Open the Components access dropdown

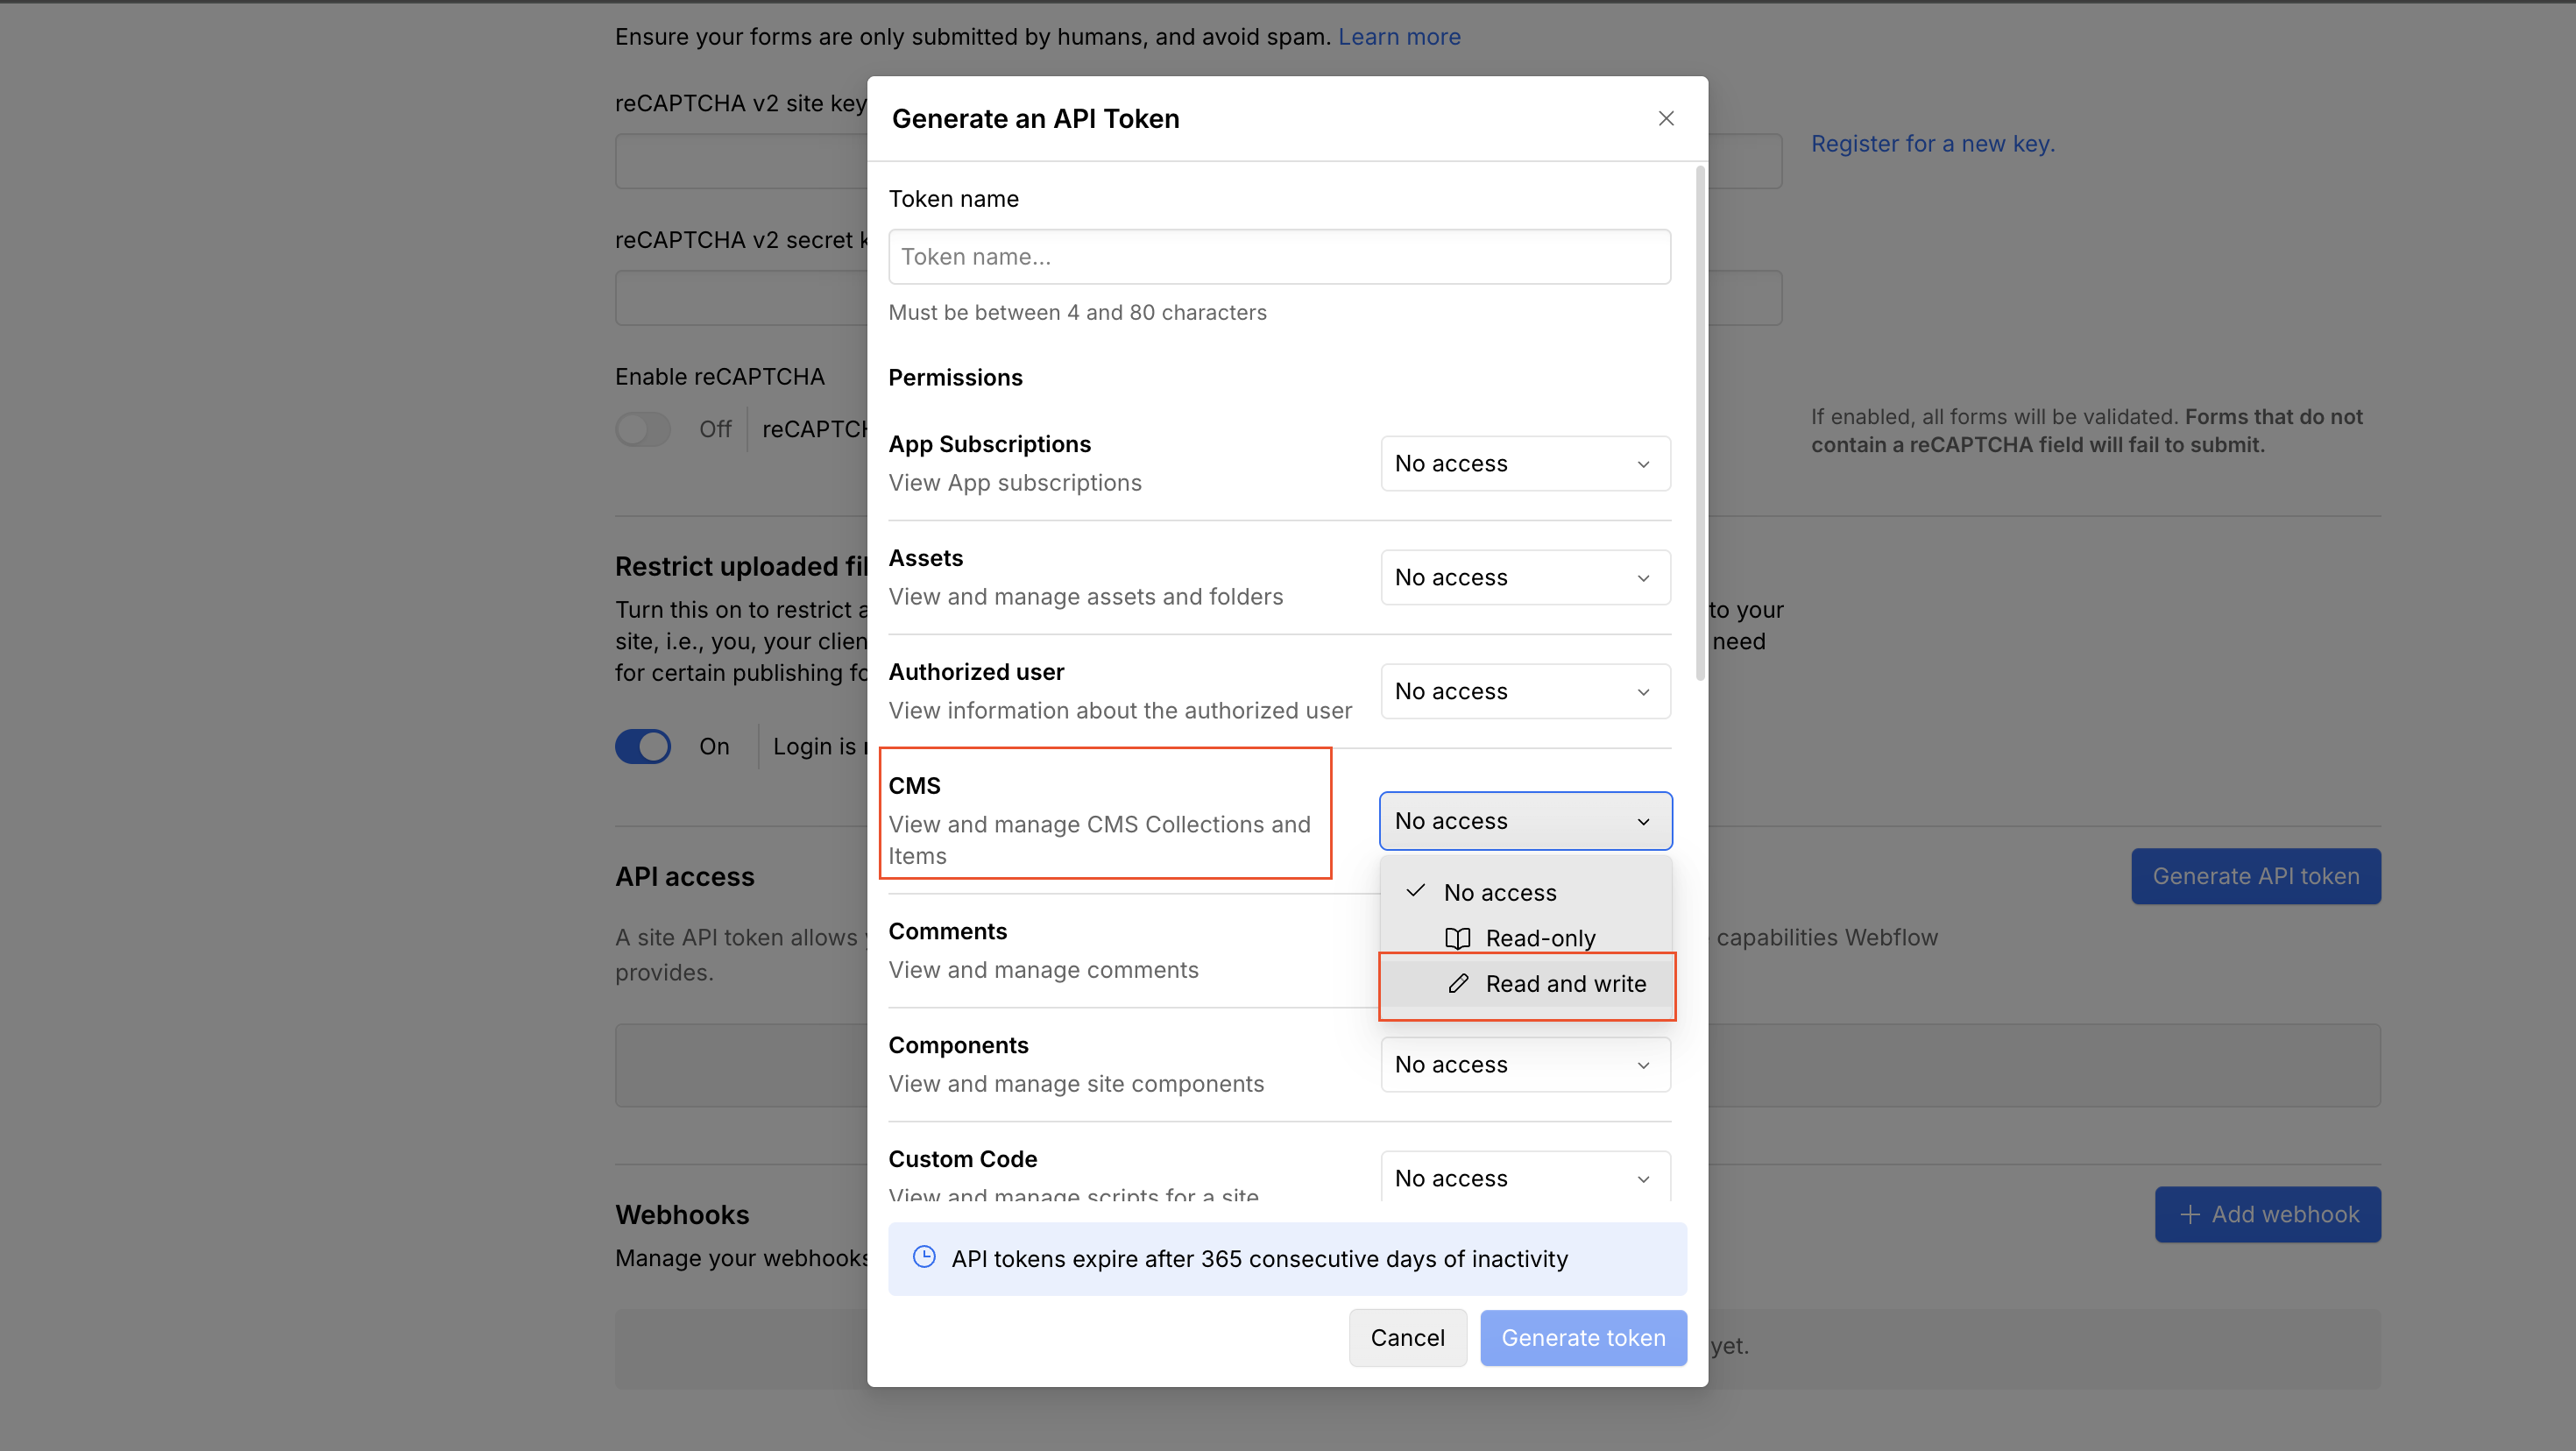(x=1524, y=1064)
